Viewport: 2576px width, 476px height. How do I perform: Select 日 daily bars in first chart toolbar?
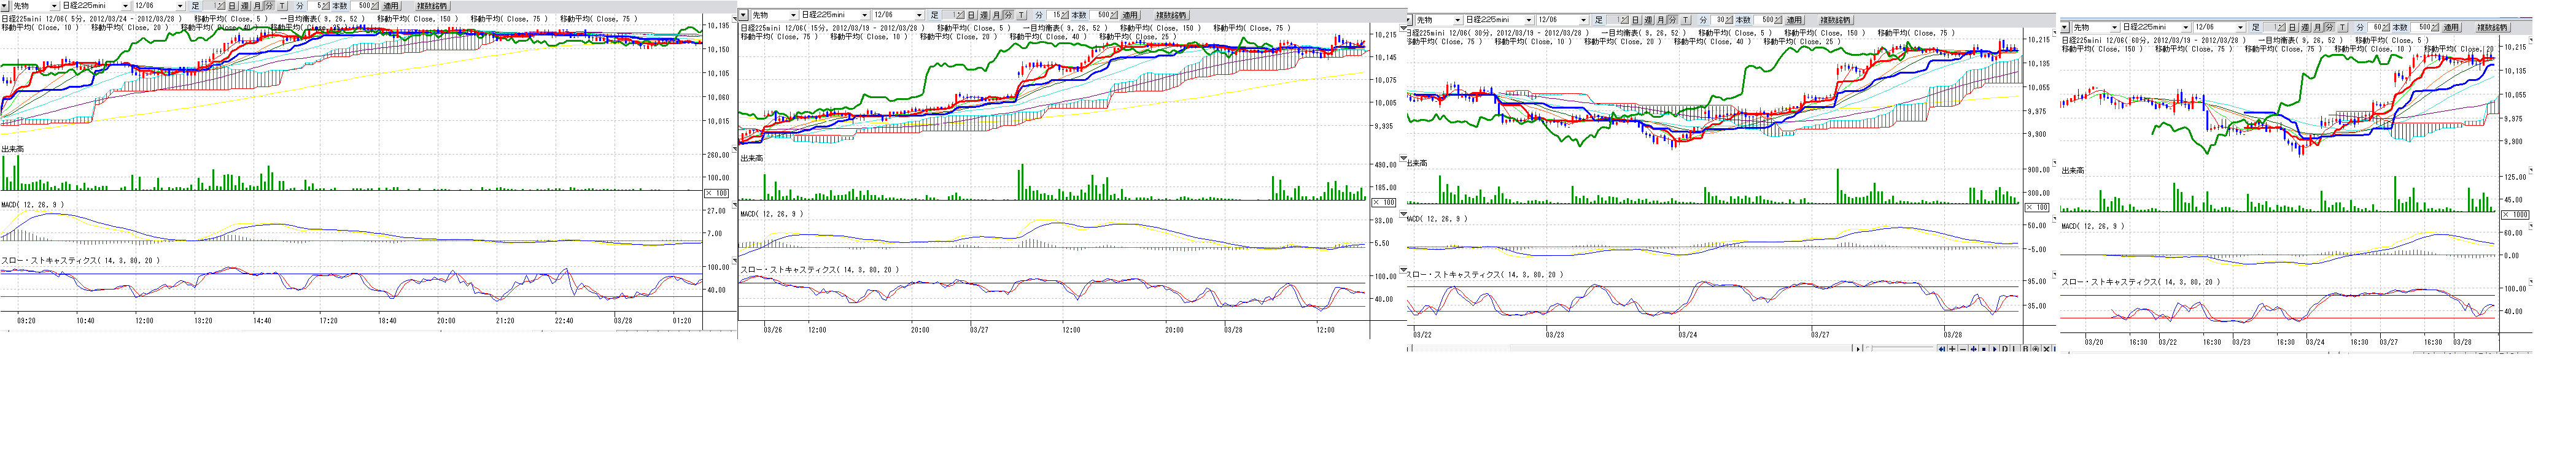pos(232,6)
